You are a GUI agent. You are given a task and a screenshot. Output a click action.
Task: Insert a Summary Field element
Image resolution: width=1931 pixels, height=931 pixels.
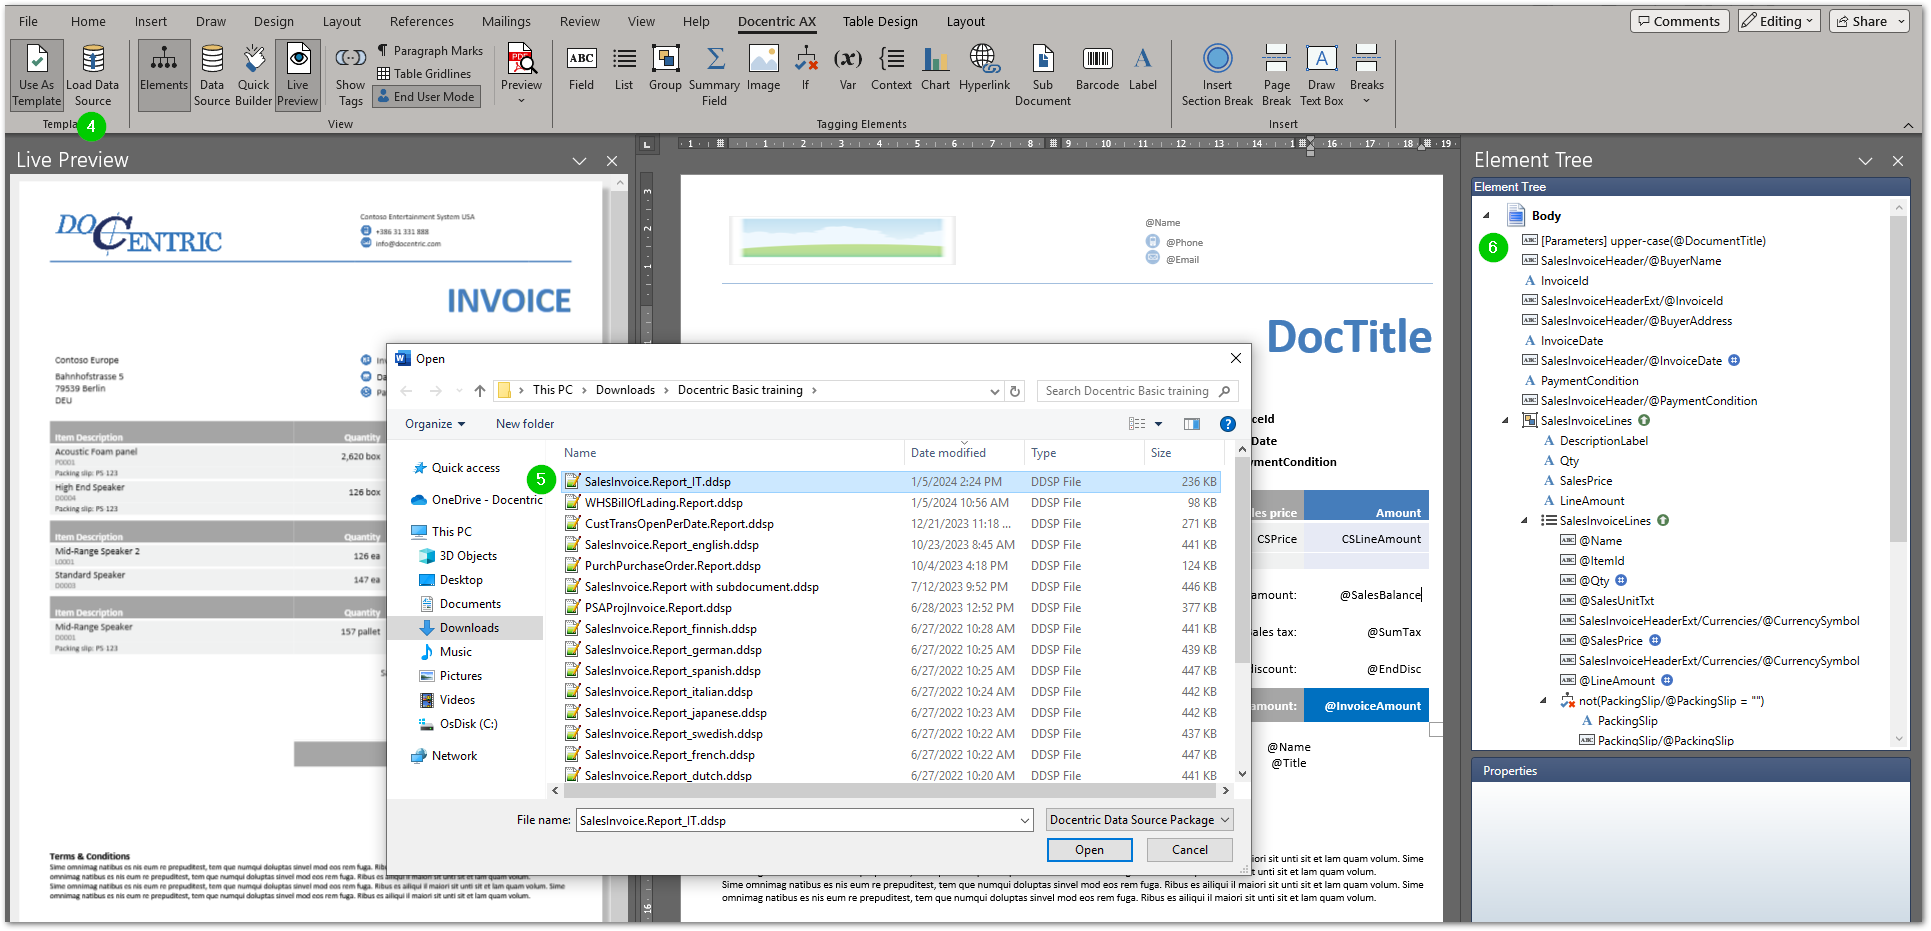(715, 75)
